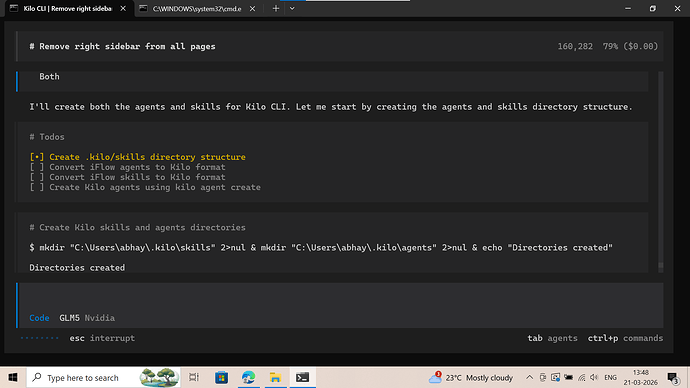
Task: Click the terminal icon on Kilo CLI tab
Action: tap(14, 8)
